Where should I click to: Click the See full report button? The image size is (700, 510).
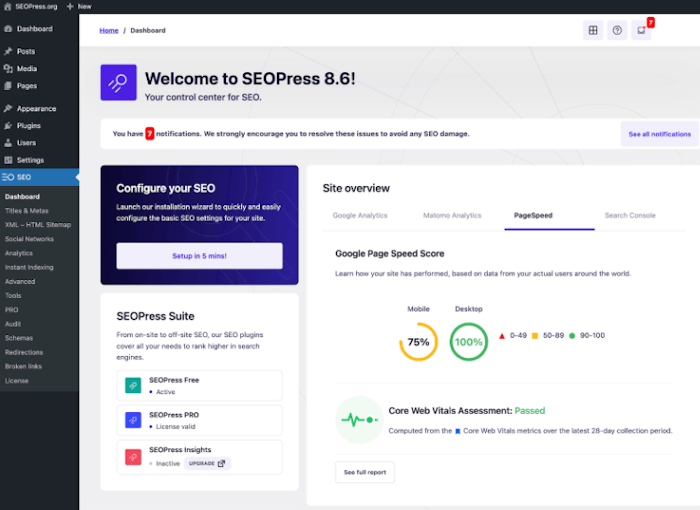364,472
